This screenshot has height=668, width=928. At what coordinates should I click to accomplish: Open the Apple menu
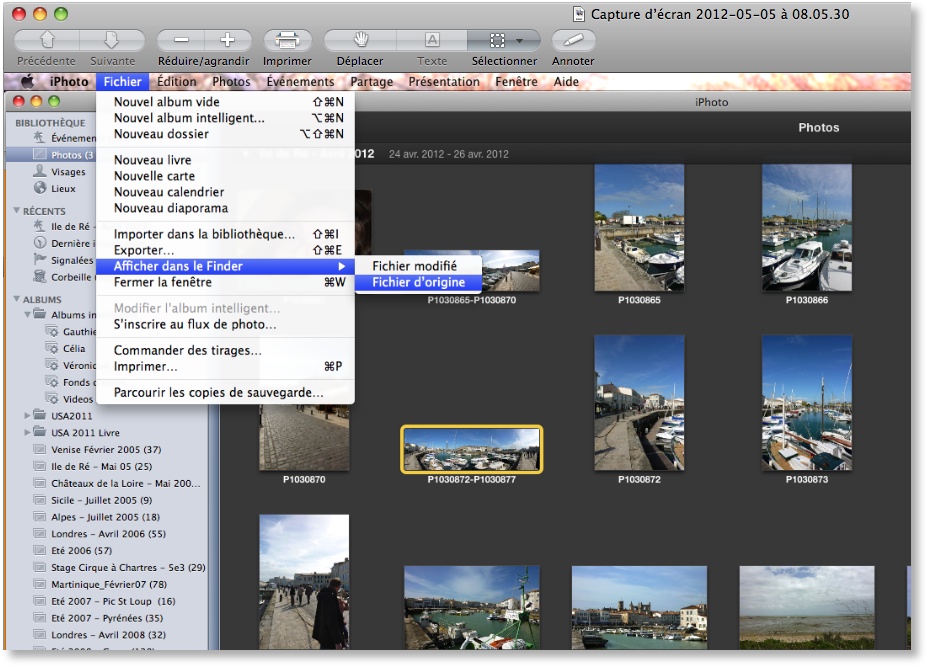27,82
